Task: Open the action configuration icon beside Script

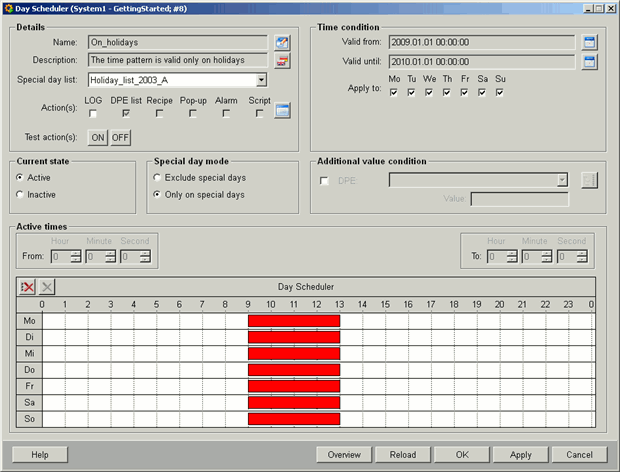Action: [283, 111]
